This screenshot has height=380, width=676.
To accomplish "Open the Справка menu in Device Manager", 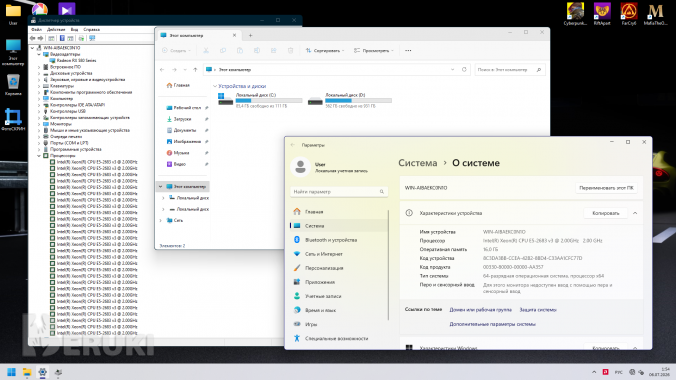I will click(x=91, y=29).
